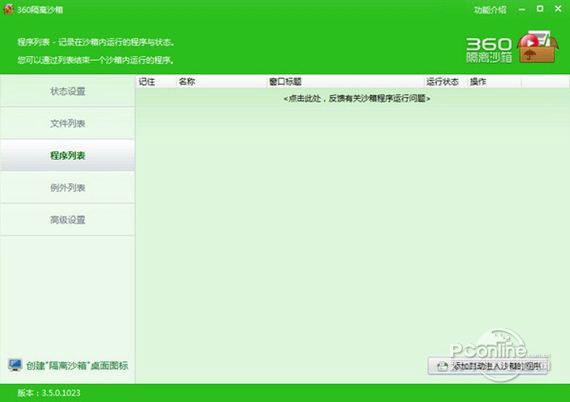The width and height of the screenshot is (570, 402).
Task: Maximize the 360隔离沙箱 window
Action: 540,9
